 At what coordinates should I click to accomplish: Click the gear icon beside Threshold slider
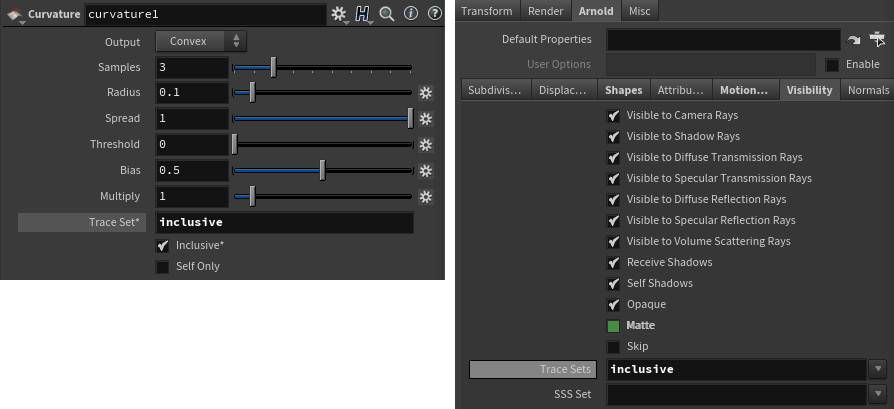[x=425, y=144]
